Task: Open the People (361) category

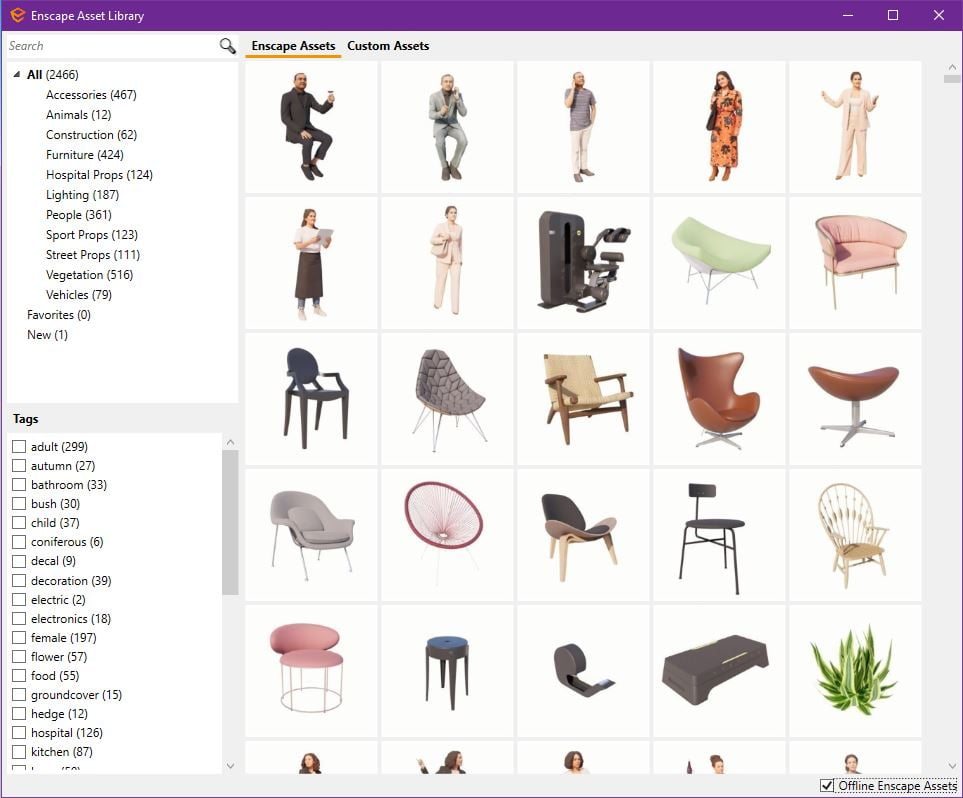Action: click(x=79, y=215)
